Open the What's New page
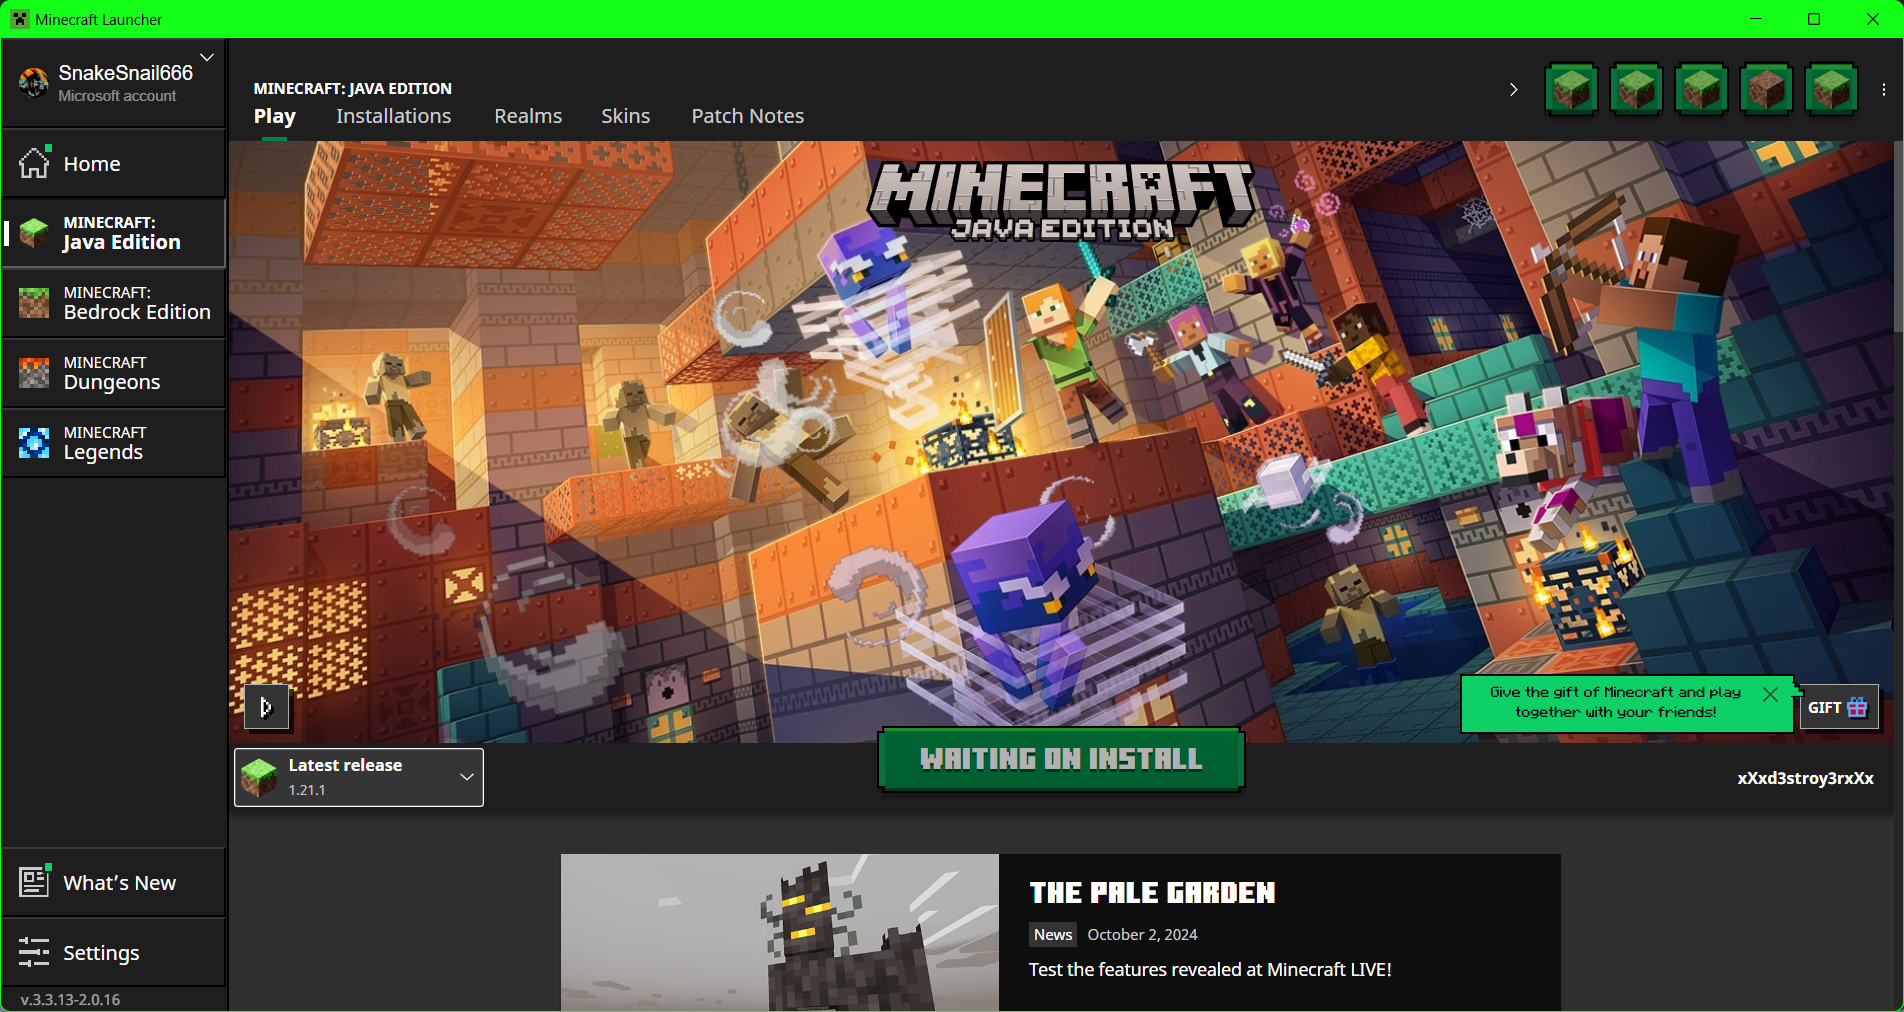1904x1012 pixels. coord(114,882)
